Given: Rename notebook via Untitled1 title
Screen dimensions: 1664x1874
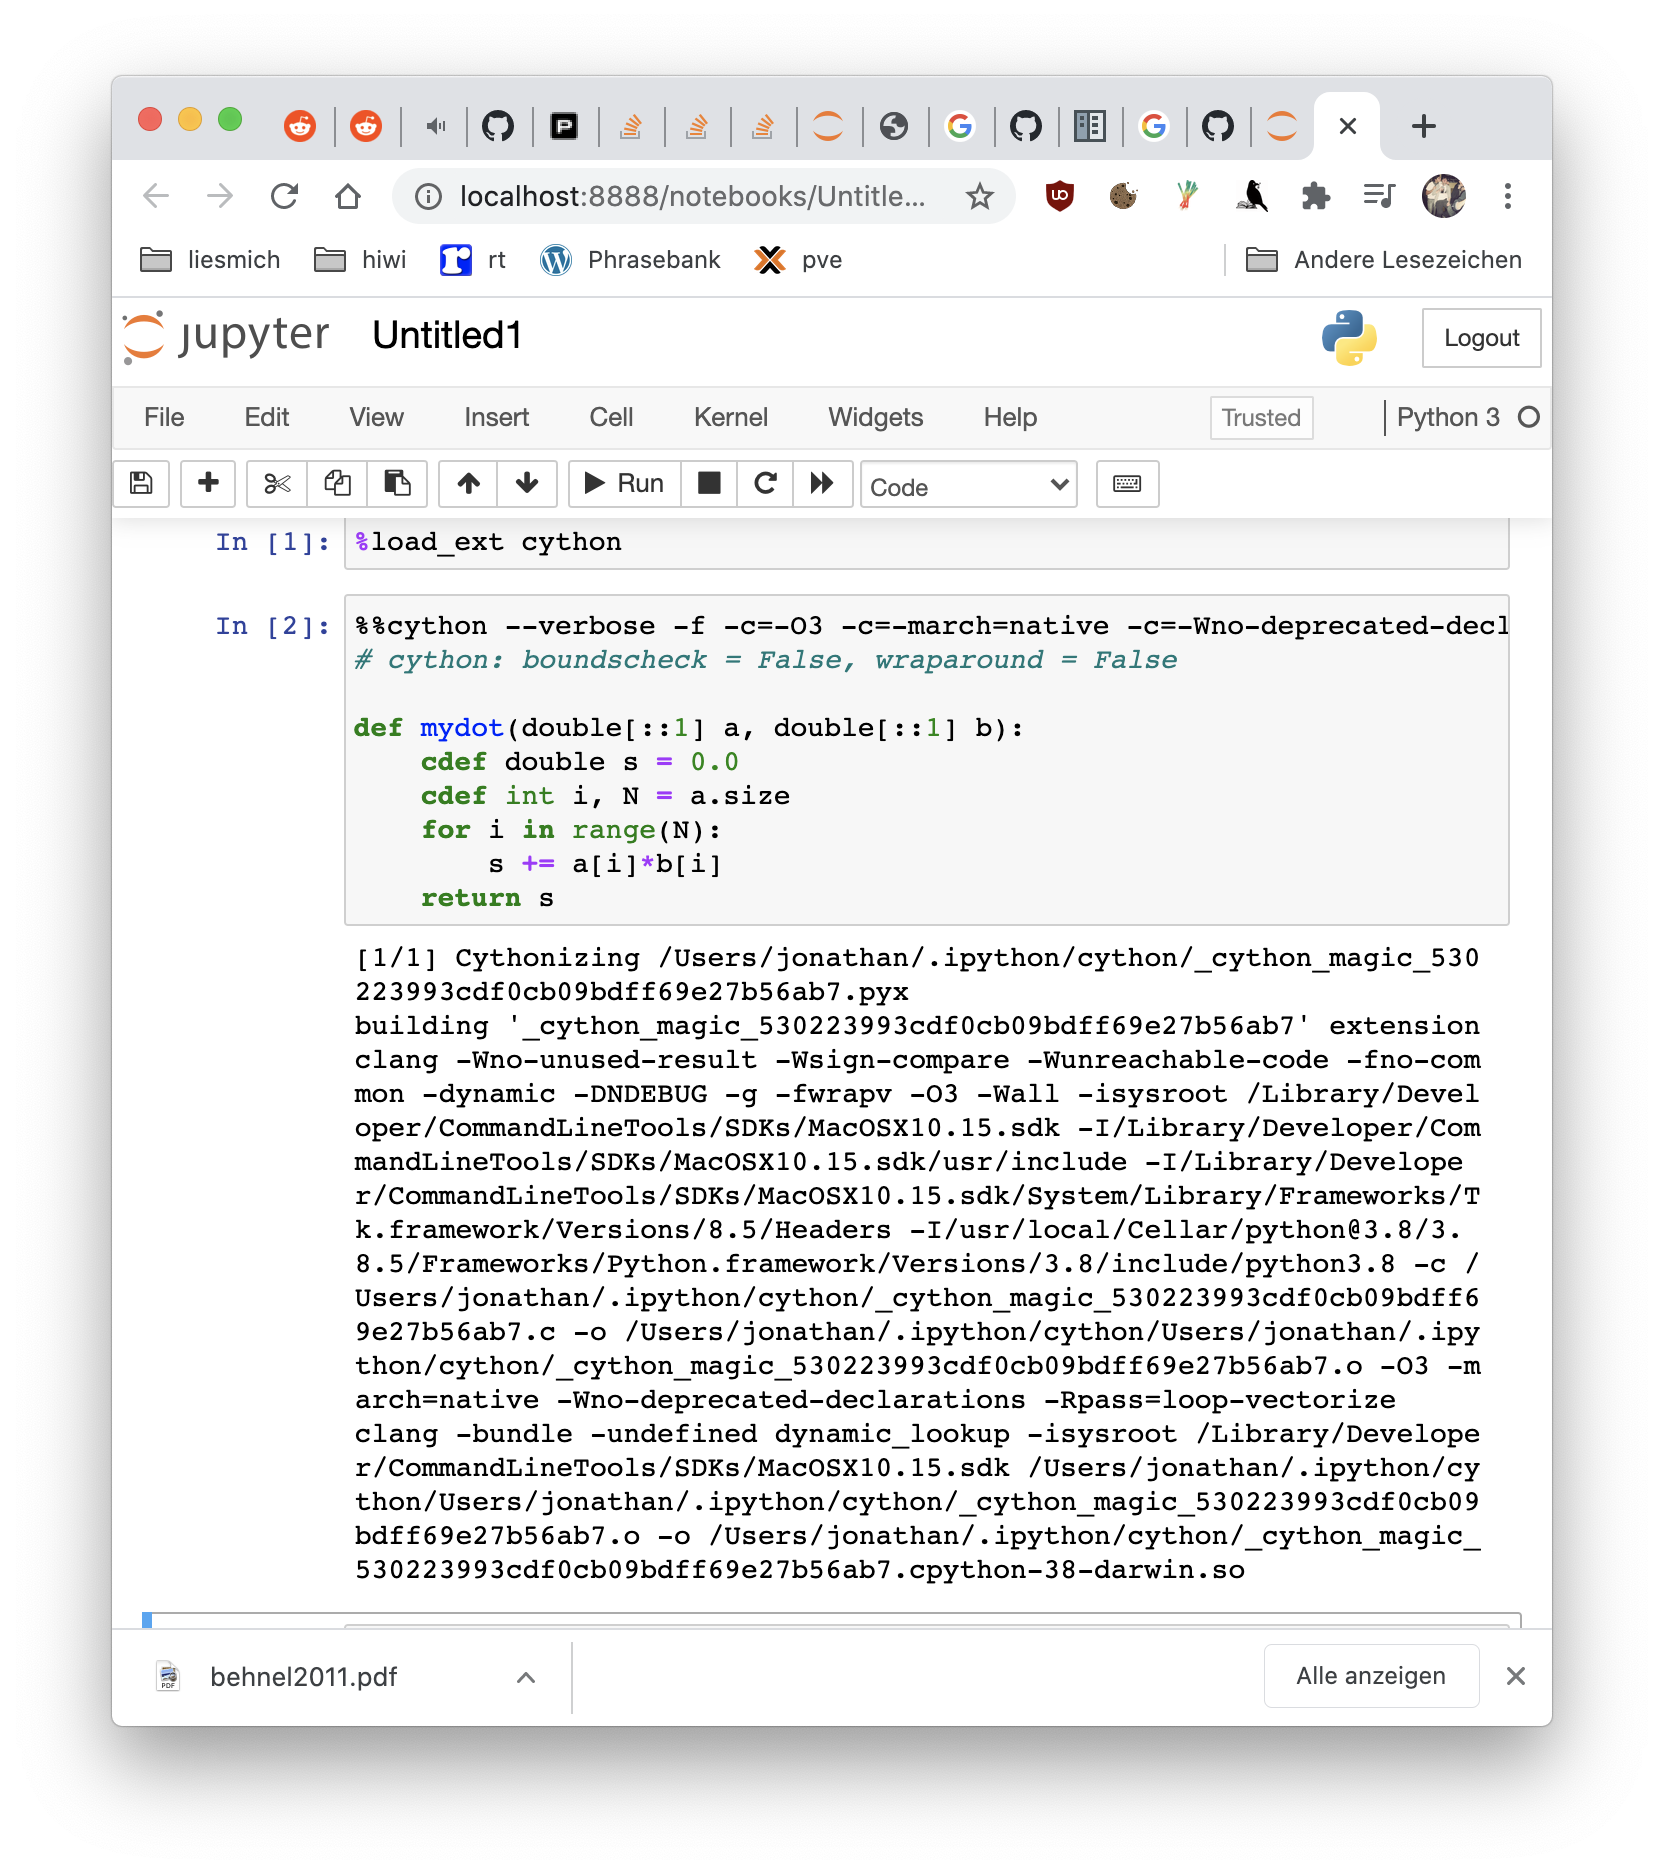Looking at the screenshot, I should pyautogui.click(x=446, y=336).
